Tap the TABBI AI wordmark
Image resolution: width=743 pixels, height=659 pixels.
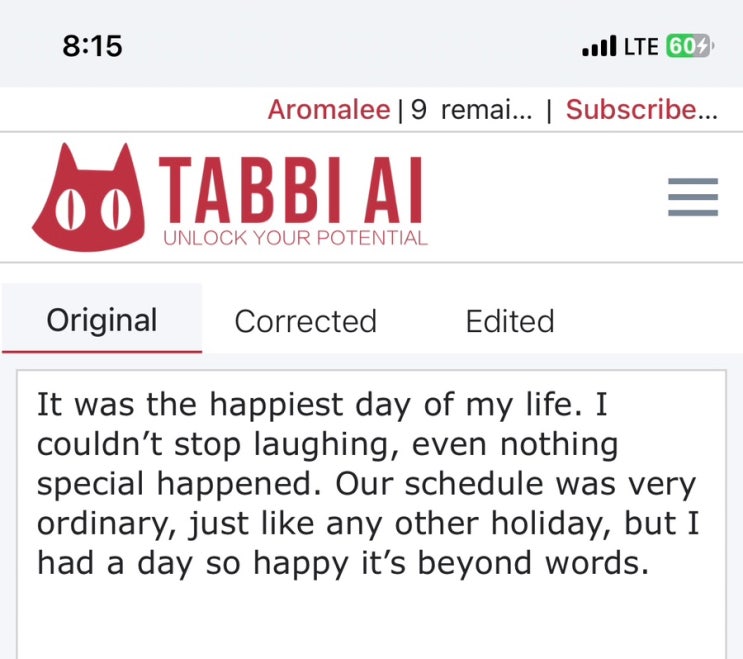292,192
